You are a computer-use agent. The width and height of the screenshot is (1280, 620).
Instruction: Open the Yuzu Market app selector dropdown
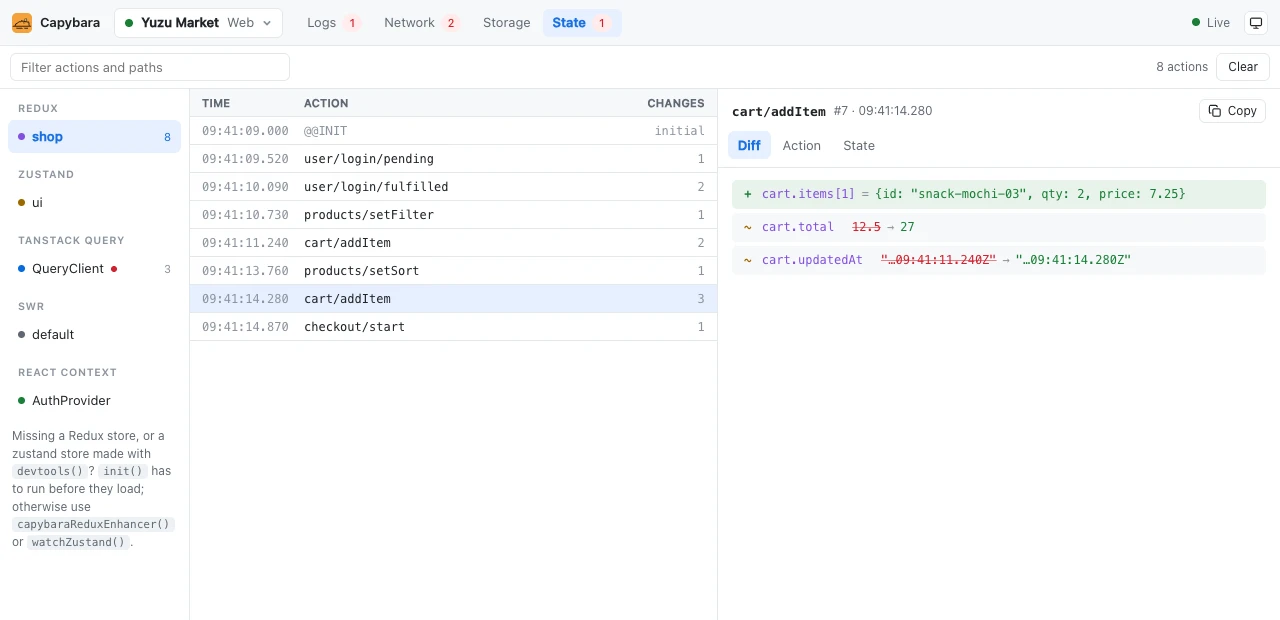198,23
